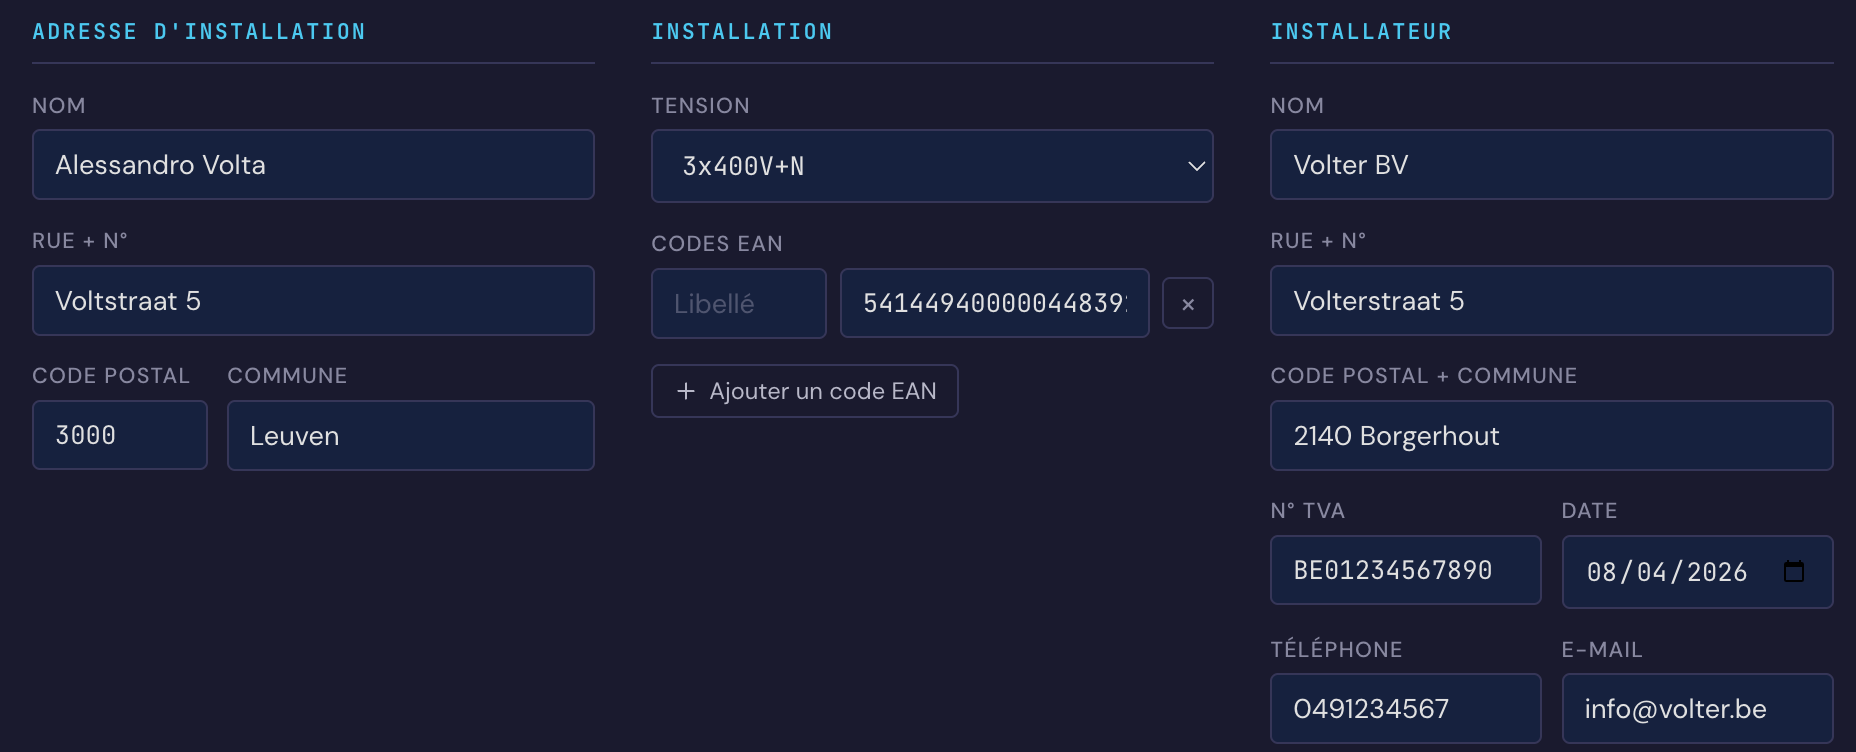Image resolution: width=1856 pixels, height=752 pixels.
Task: Open the date picker calendar icon
Action: tap(1794, 571)
